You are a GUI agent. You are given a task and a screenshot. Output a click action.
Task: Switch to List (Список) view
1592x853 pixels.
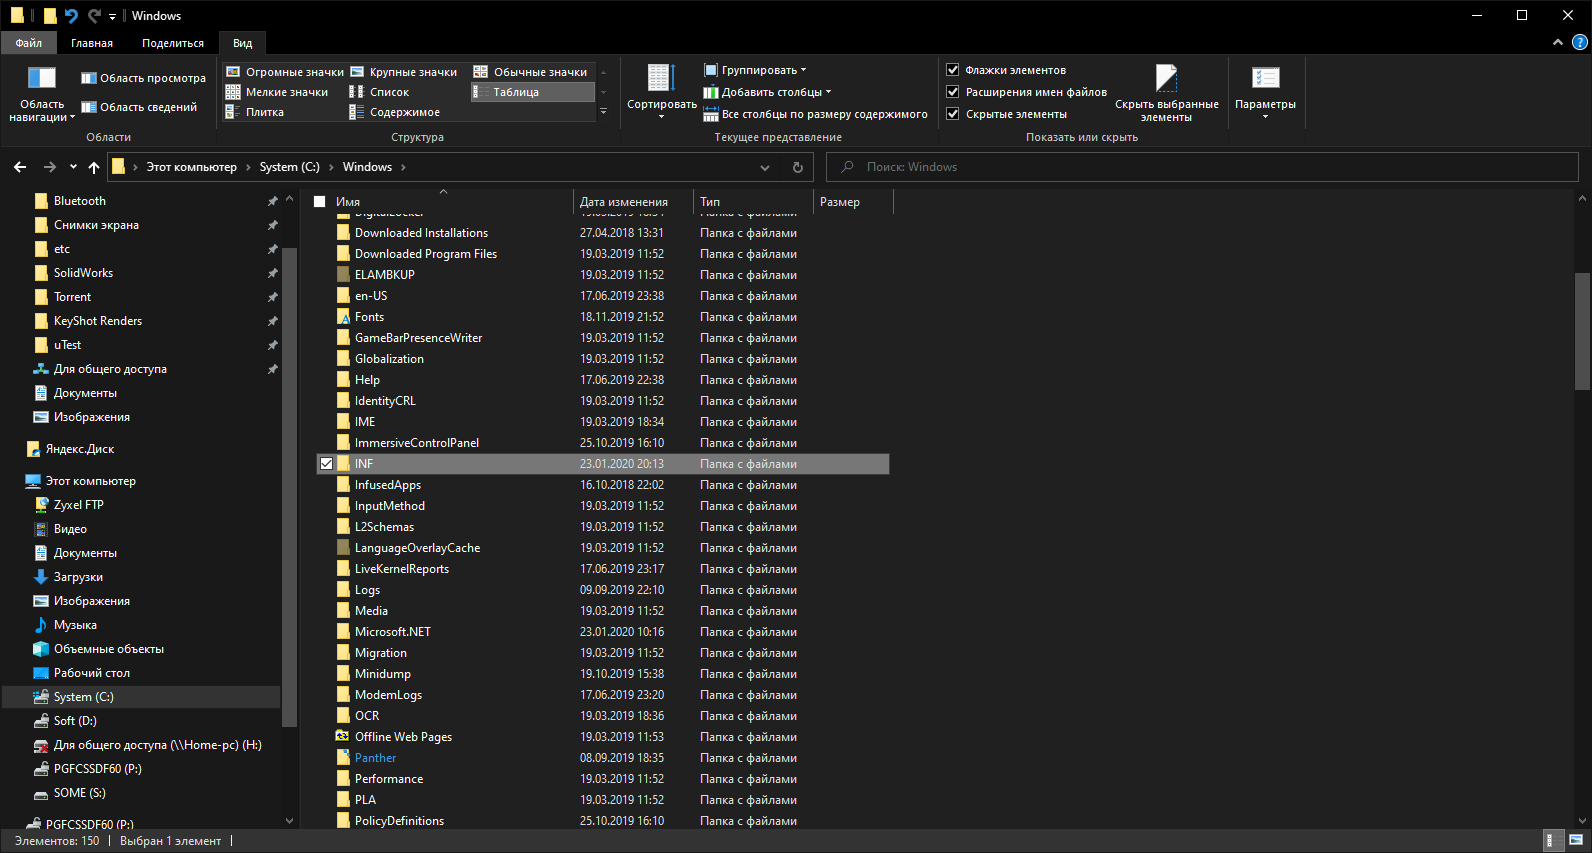tap(380, 92)
